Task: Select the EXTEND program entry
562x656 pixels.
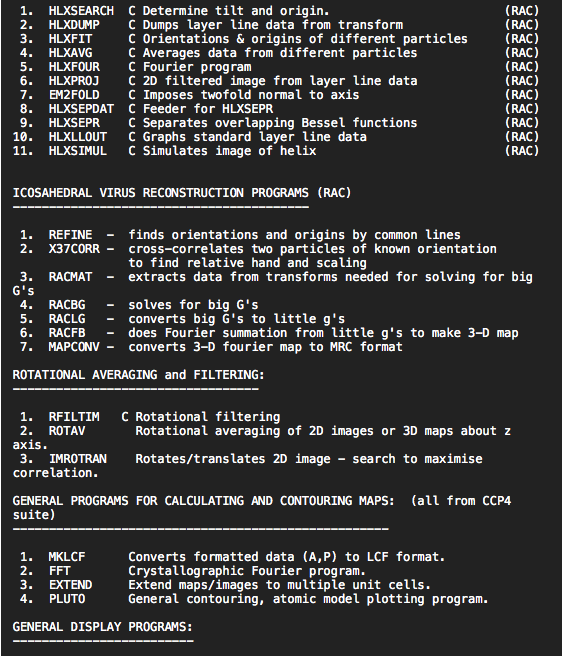Action: pyautogui.click(x=70, y=585)
